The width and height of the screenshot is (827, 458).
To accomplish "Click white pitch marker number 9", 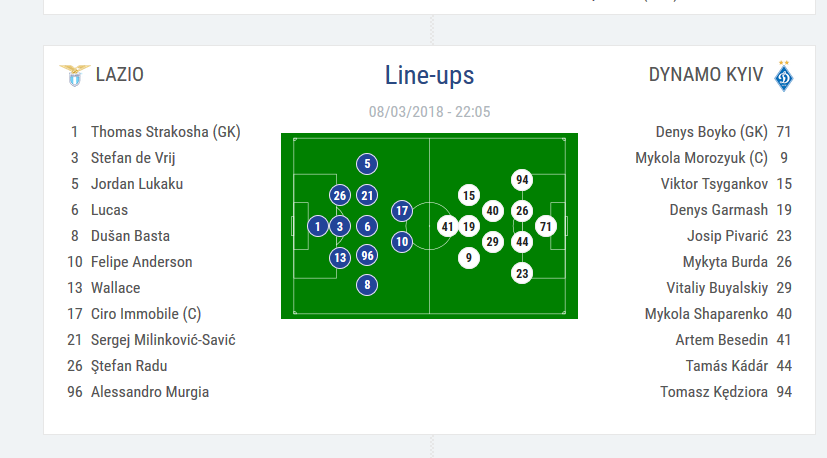I will pos(469,258).
